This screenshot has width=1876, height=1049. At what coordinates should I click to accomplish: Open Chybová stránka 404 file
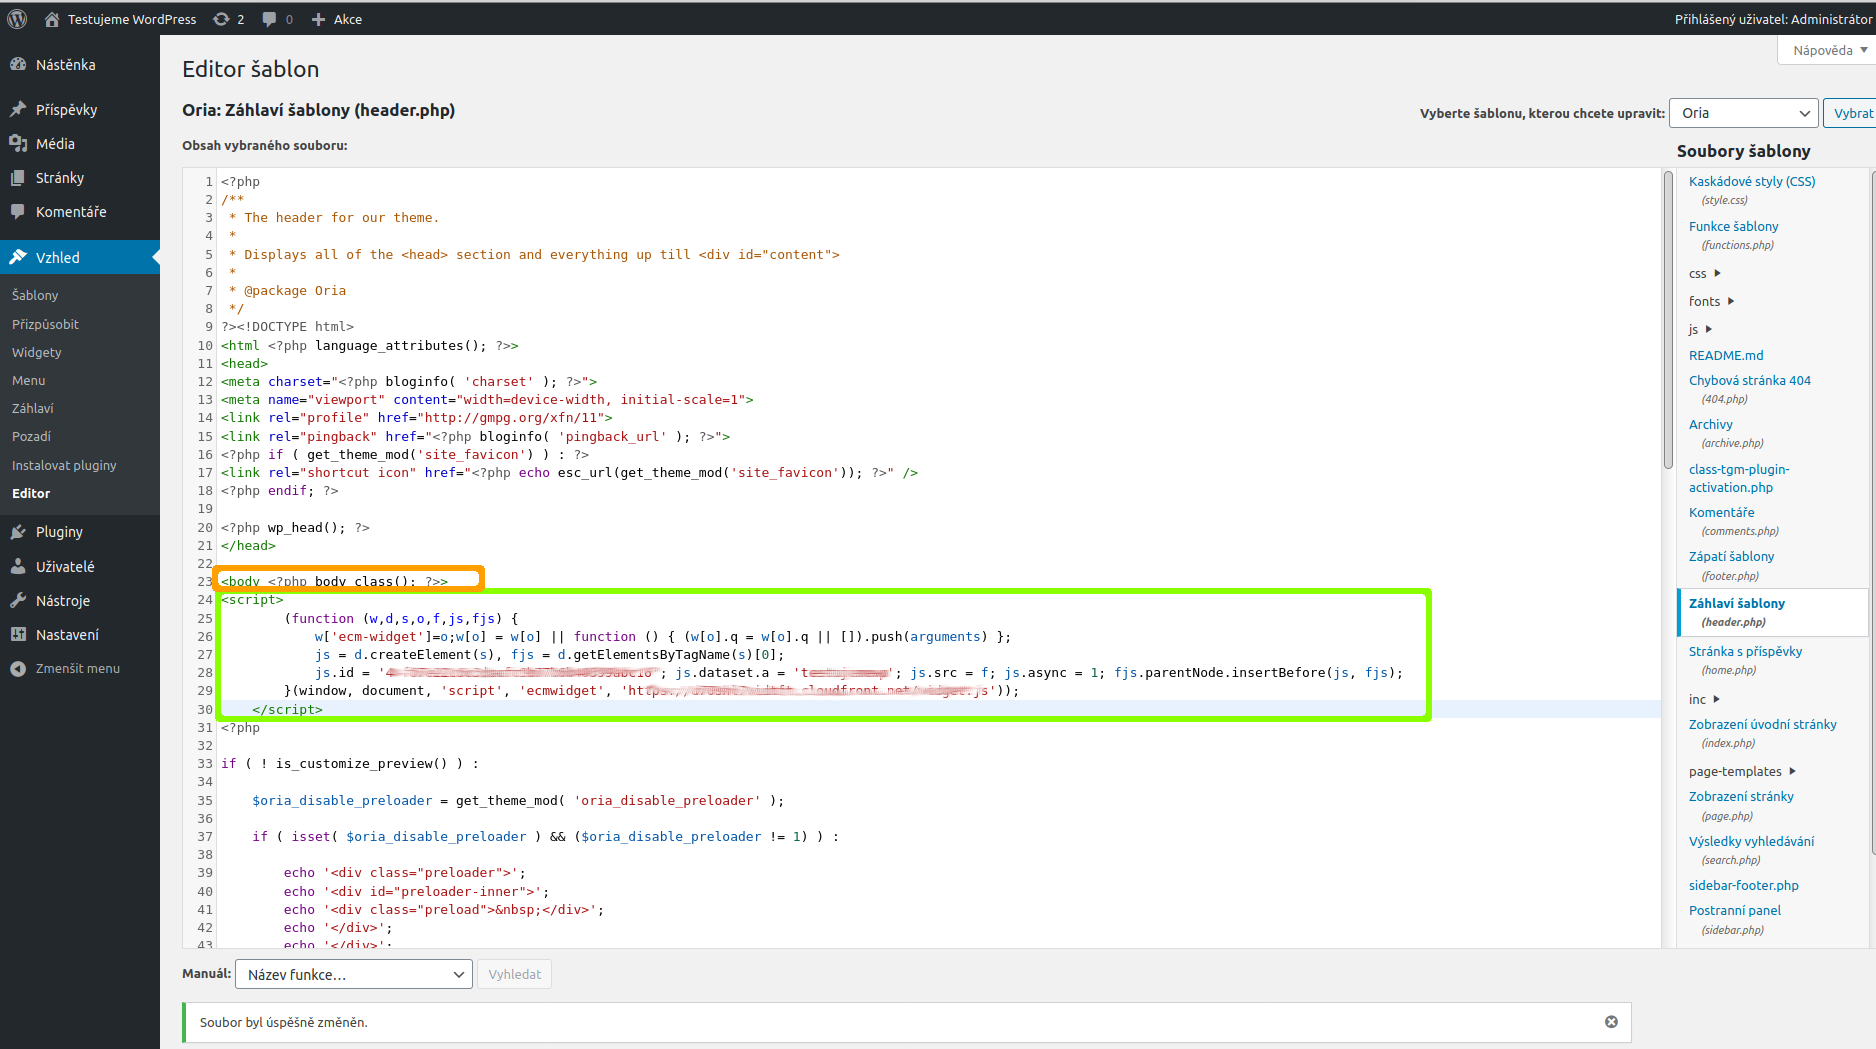tap(1750, 380)
